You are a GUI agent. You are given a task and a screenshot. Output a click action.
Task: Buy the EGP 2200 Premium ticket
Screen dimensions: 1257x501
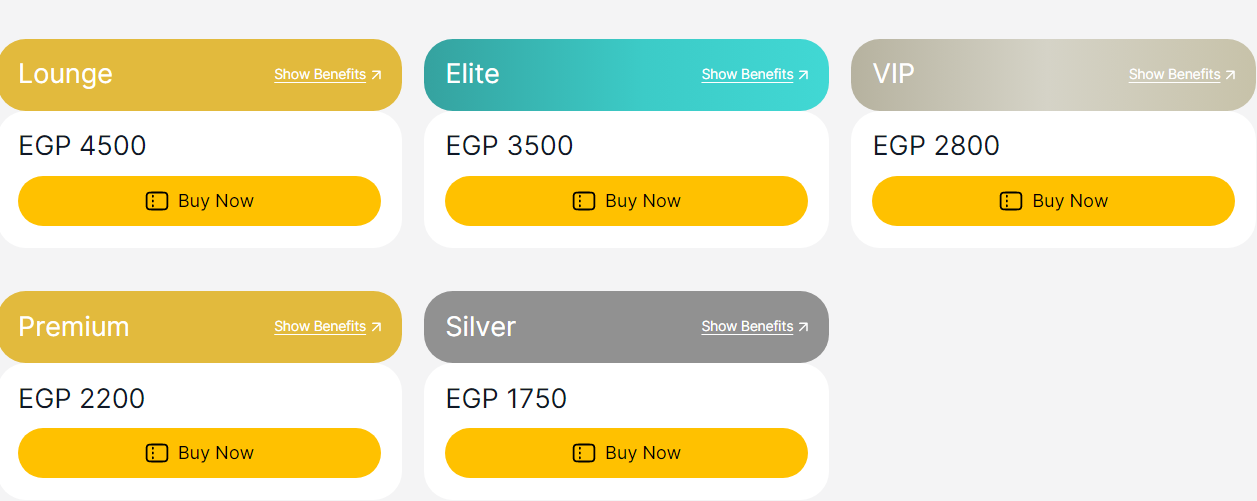click(x=199, y=453)
